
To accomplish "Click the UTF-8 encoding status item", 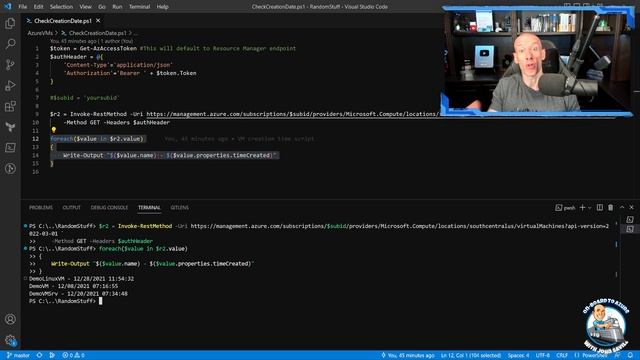I will (x=542, y=356).
